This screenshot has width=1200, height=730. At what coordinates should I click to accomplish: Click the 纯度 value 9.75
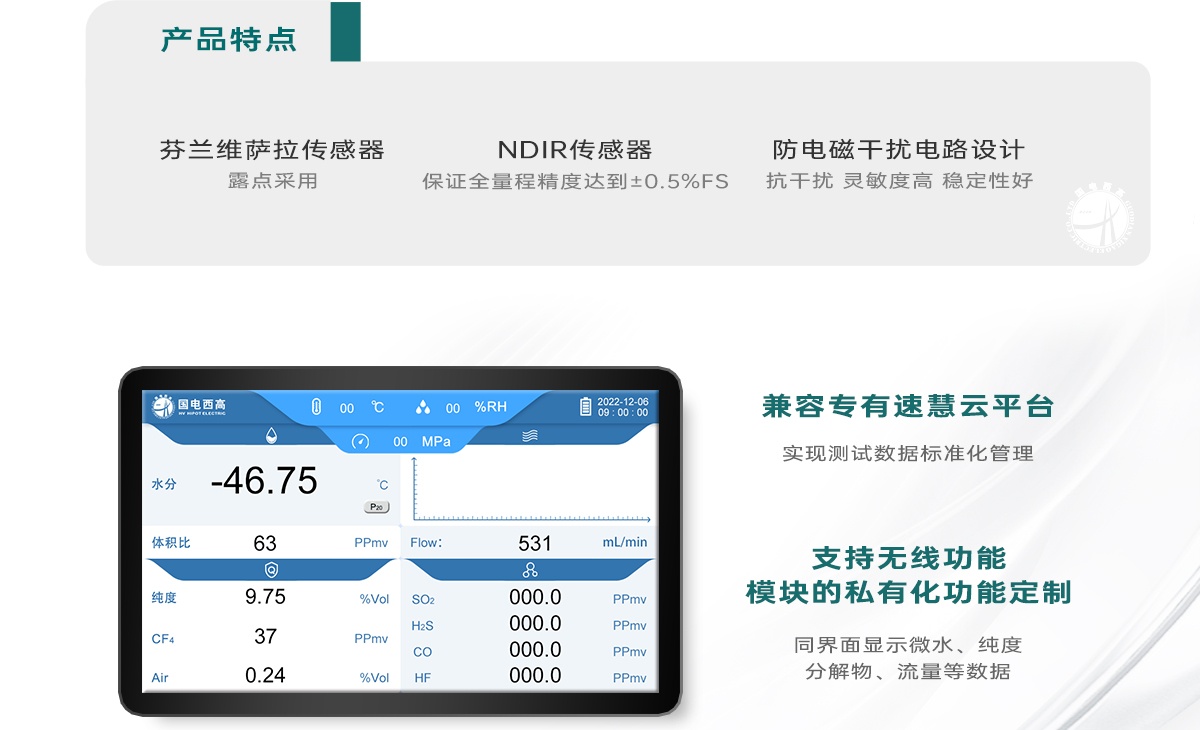(x=265, y=597)
